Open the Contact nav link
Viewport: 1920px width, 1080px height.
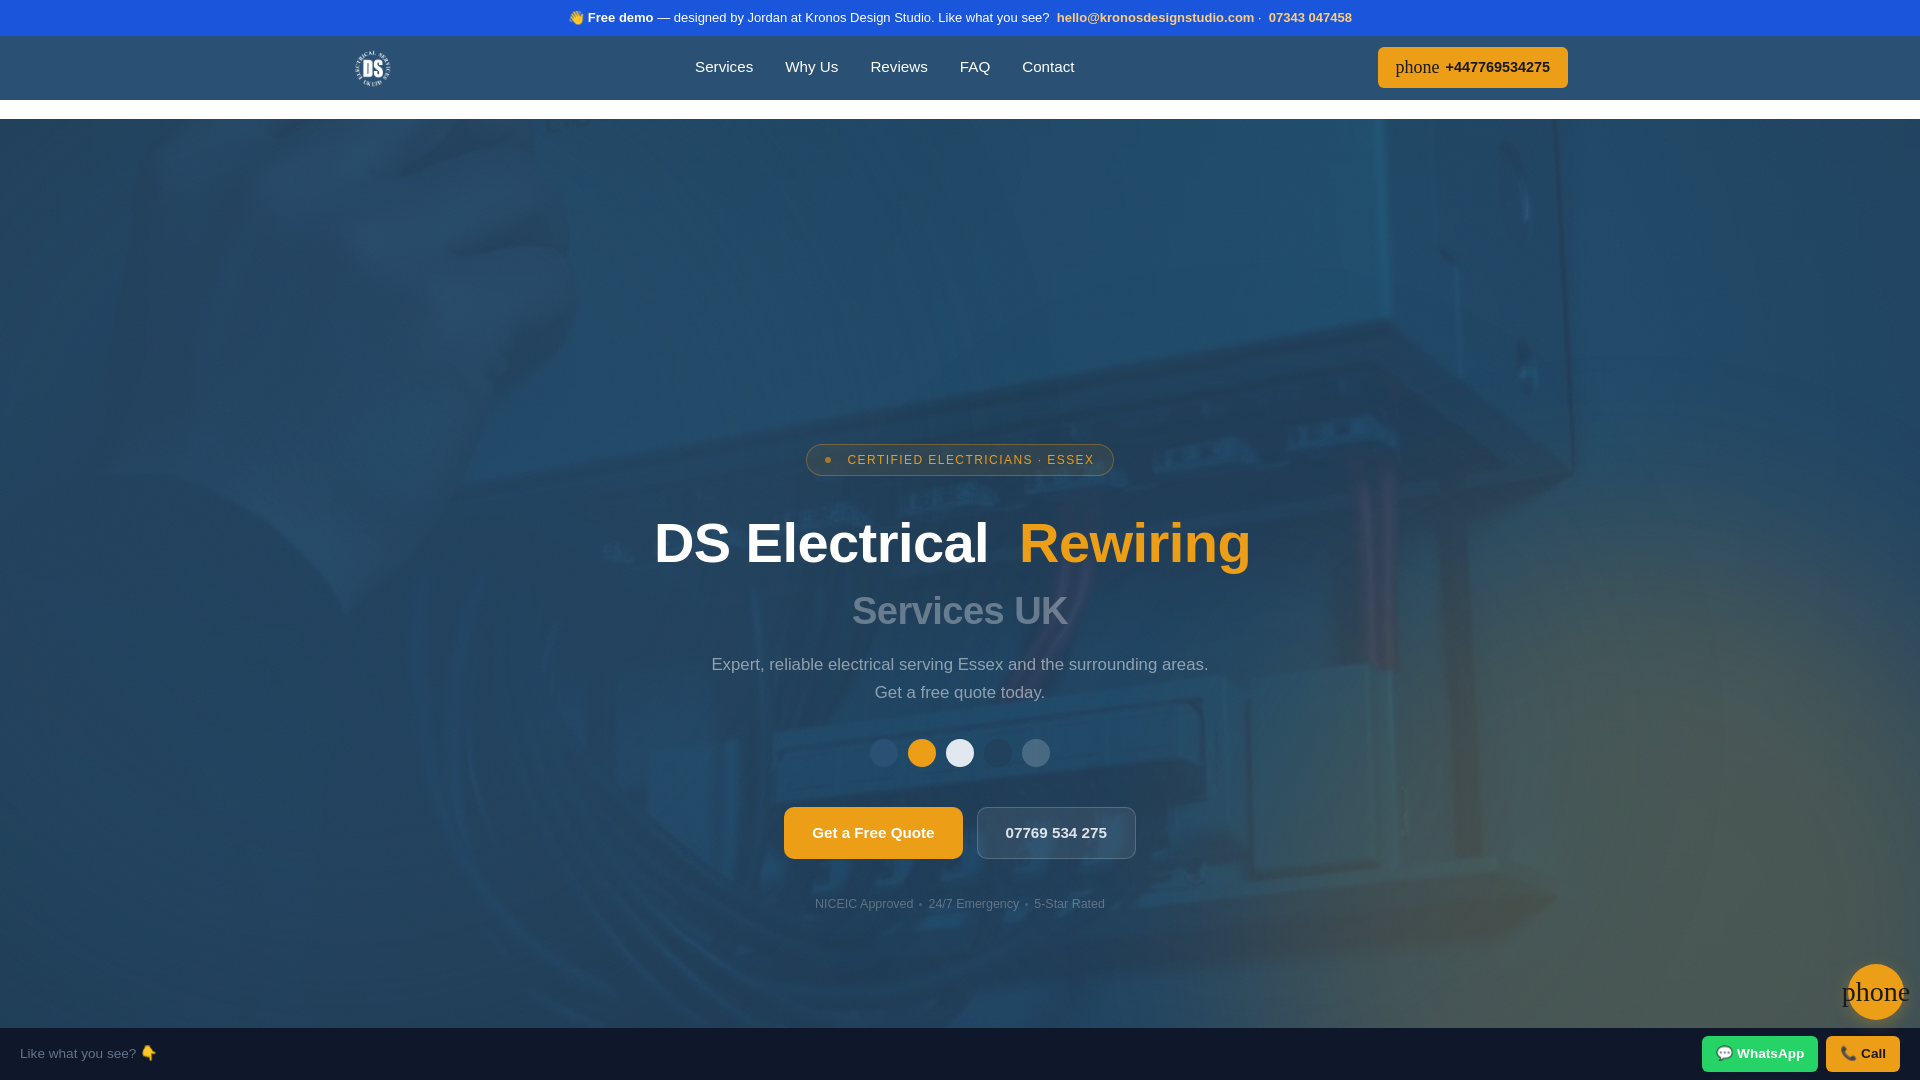click(1048, 67)
